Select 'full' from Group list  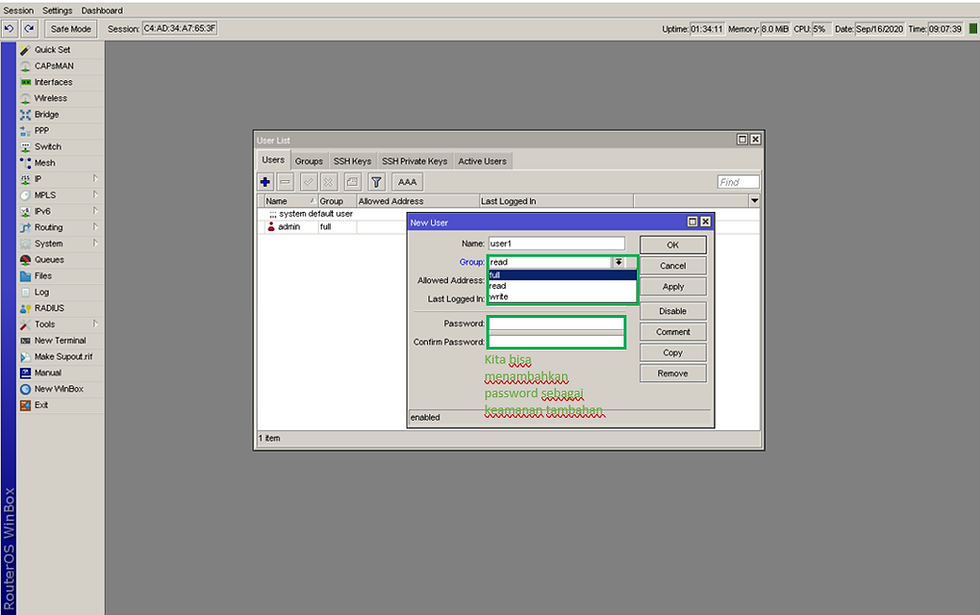[562, 276]
